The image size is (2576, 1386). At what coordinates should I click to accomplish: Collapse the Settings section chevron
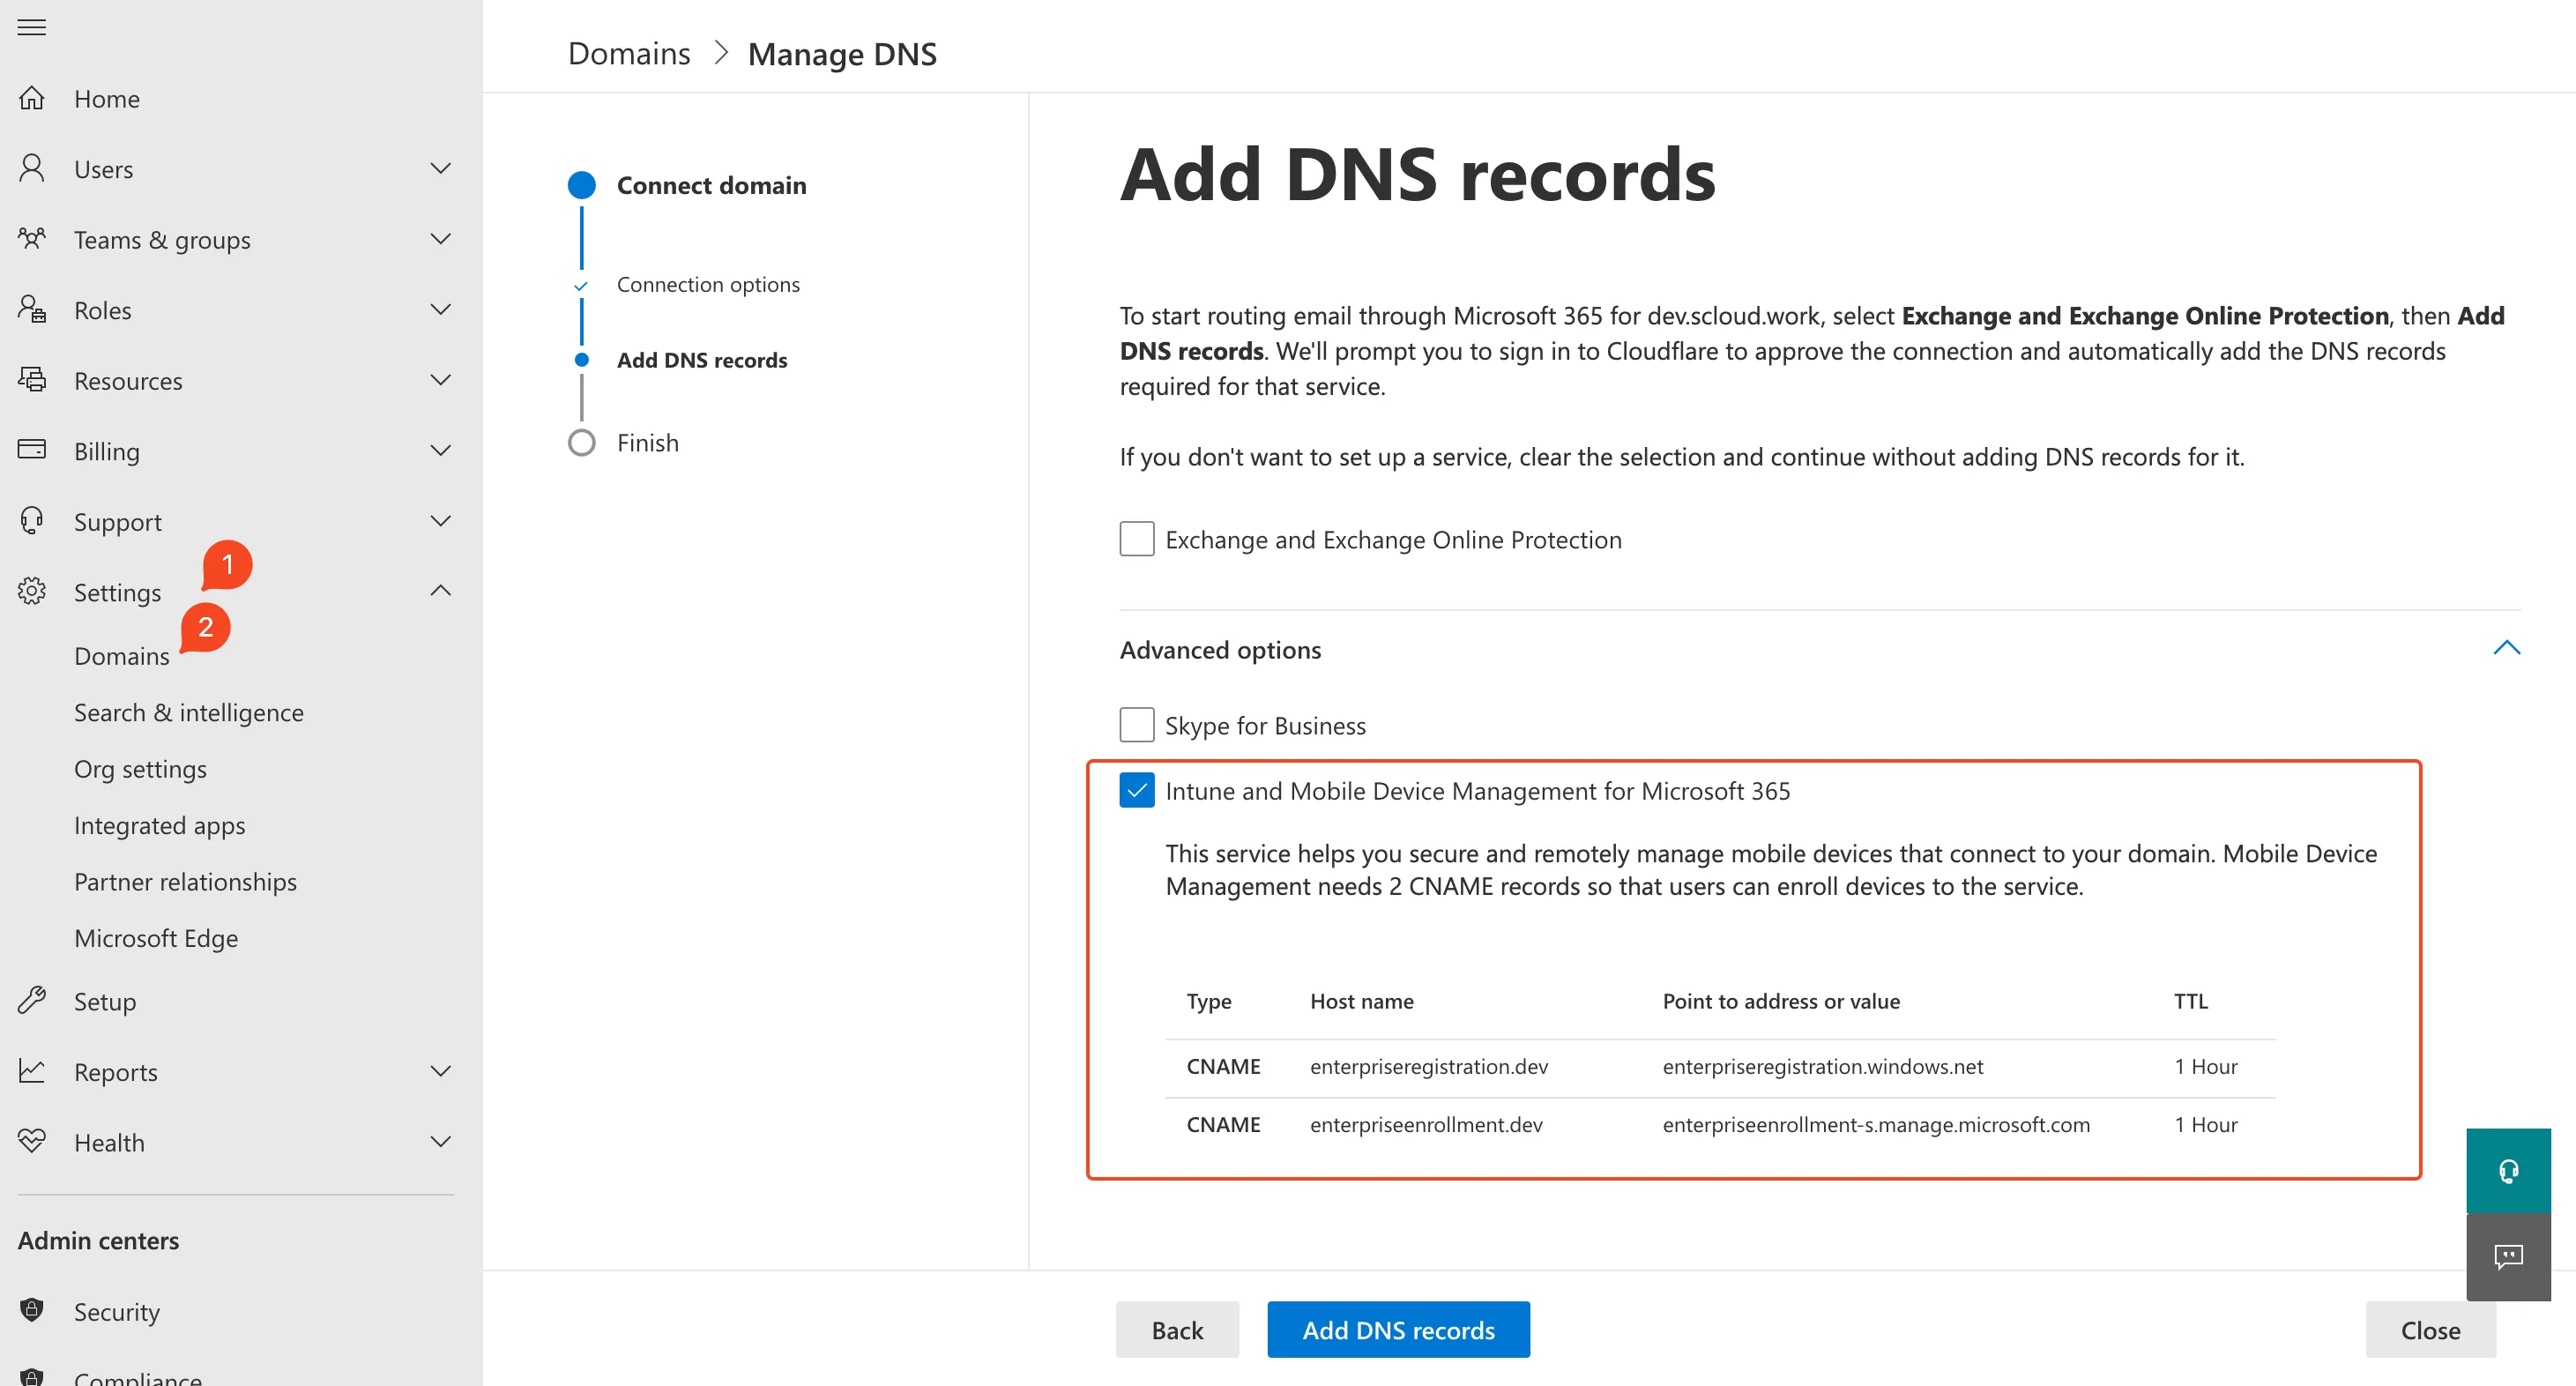click(x=440, y=591)
